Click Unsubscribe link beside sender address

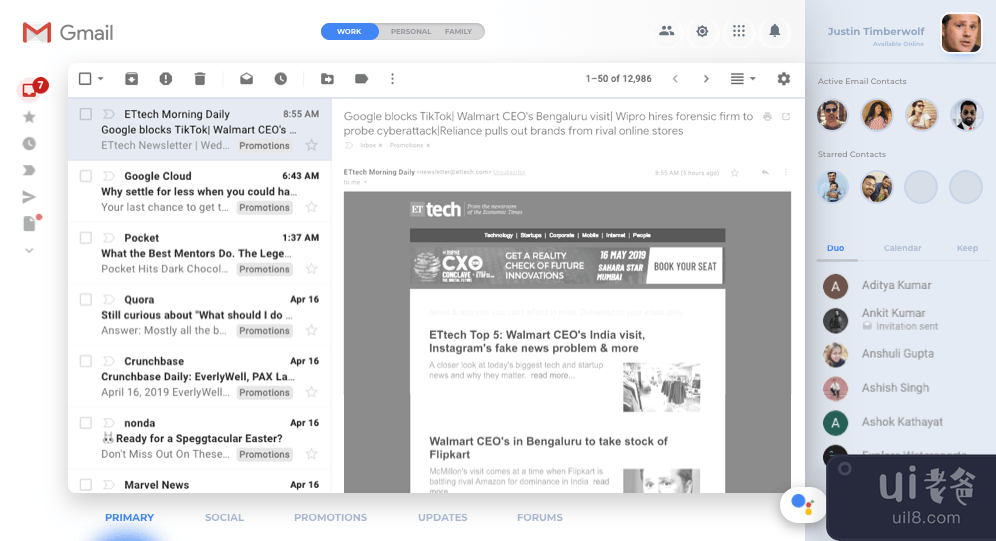tap(509, 172)
